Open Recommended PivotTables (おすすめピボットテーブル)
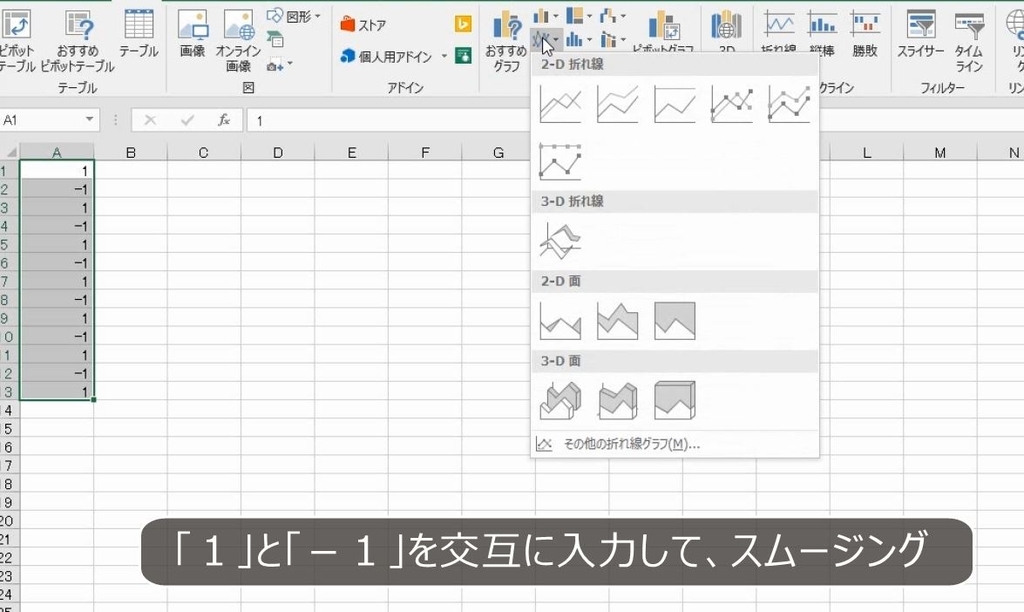This screenshot has width=1024, height=612. point(78,40)
